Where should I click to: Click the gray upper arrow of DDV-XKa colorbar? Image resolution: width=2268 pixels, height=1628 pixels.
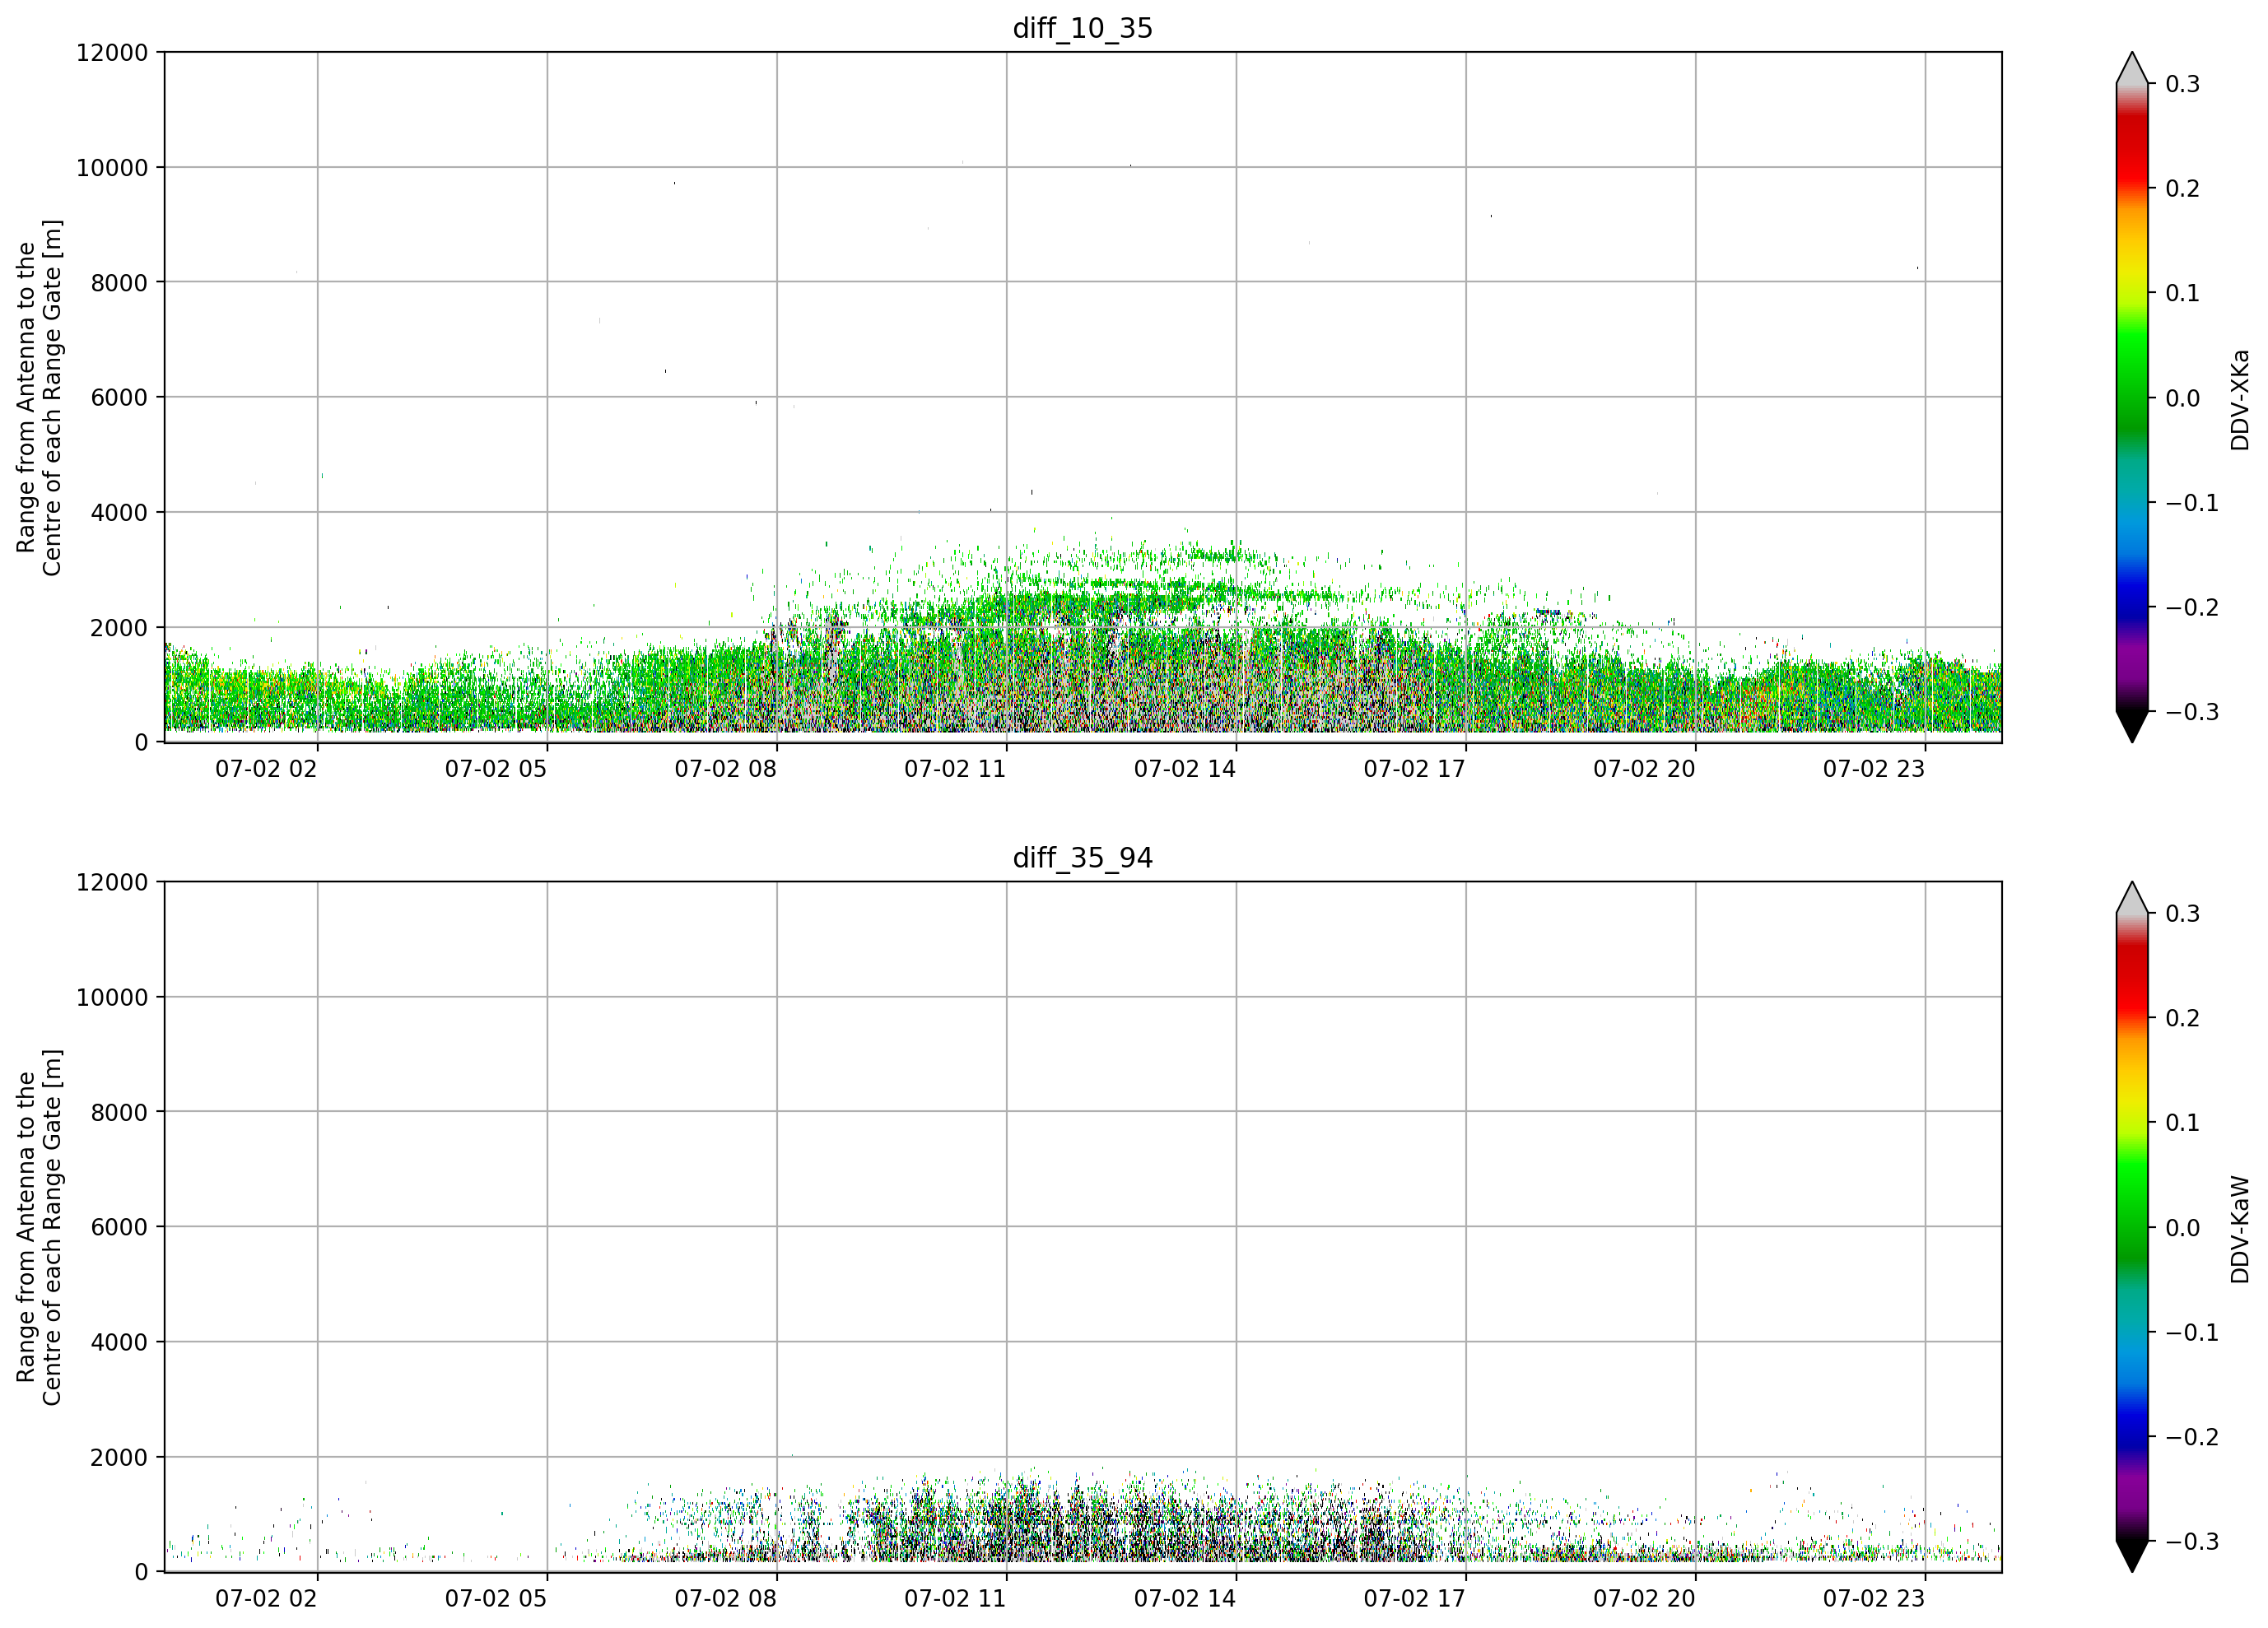pyautogui.click(x=2132, y=69)
